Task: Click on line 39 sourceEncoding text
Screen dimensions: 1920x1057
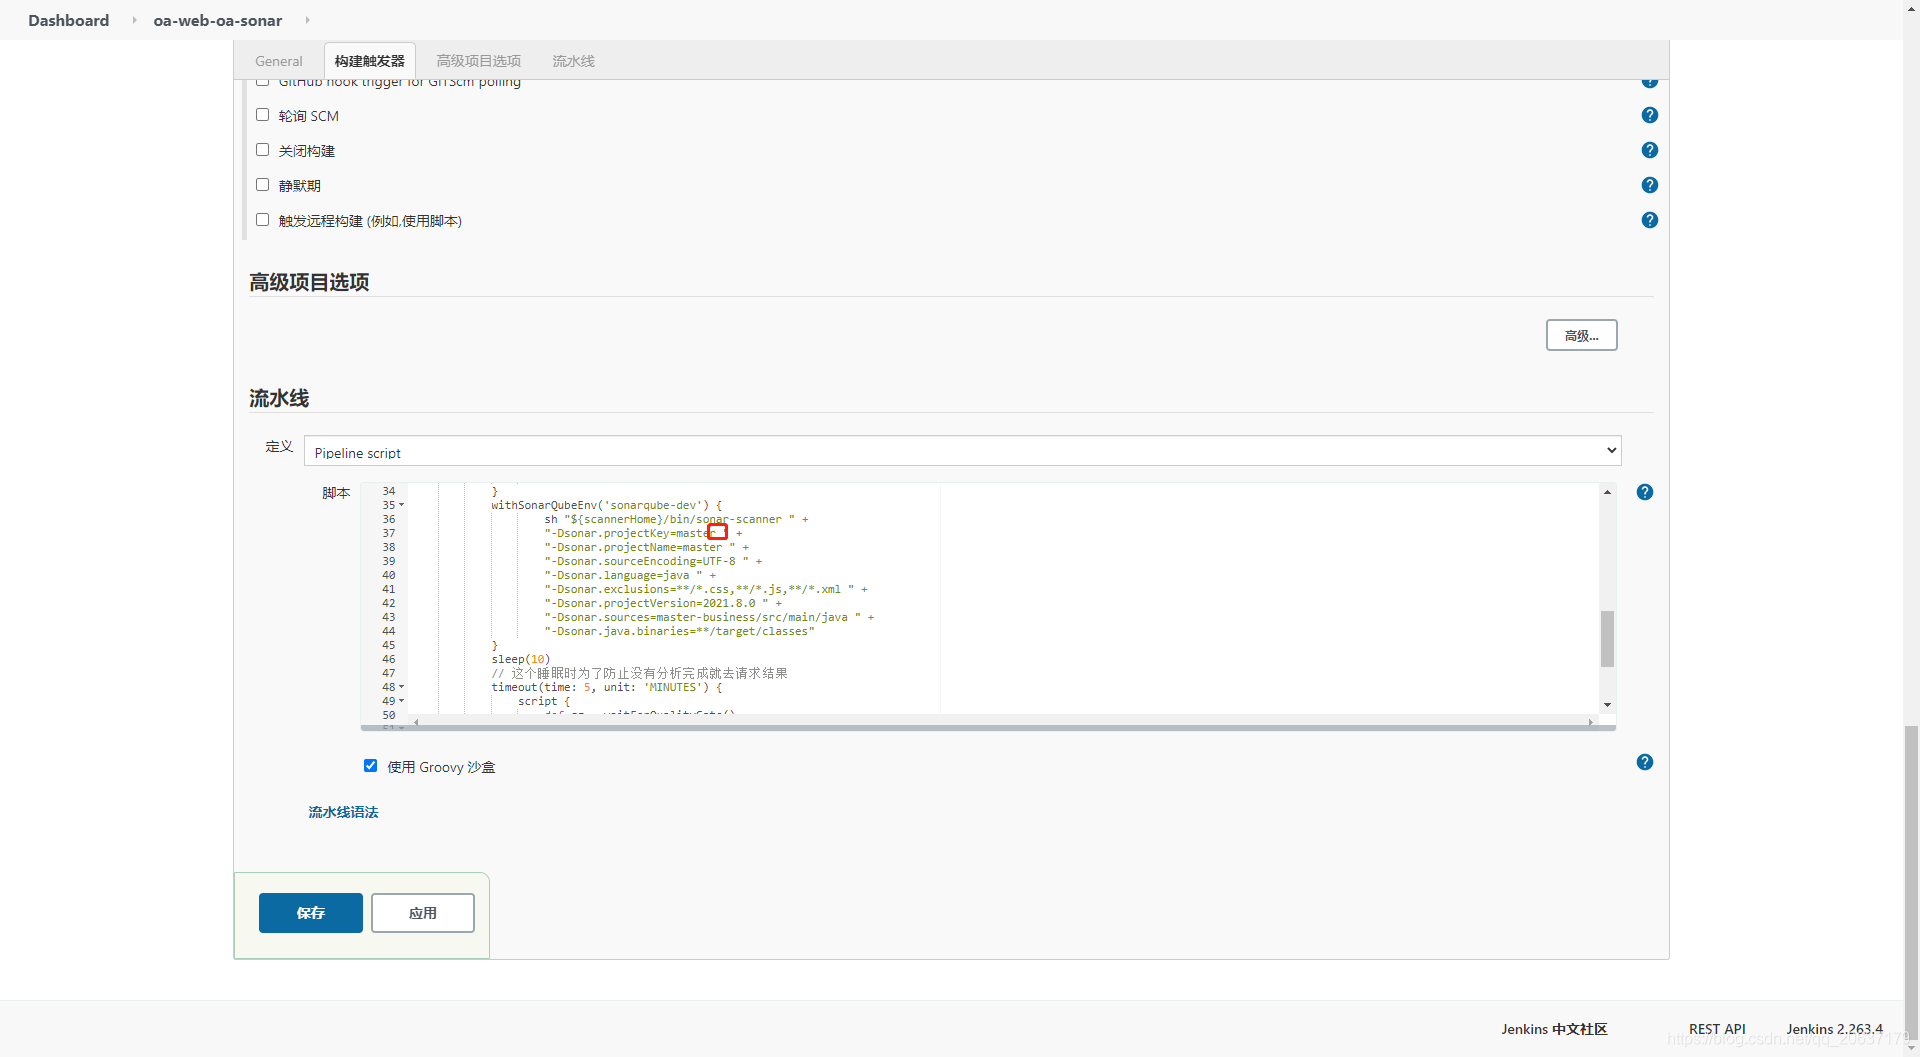Action: (653, 561)
